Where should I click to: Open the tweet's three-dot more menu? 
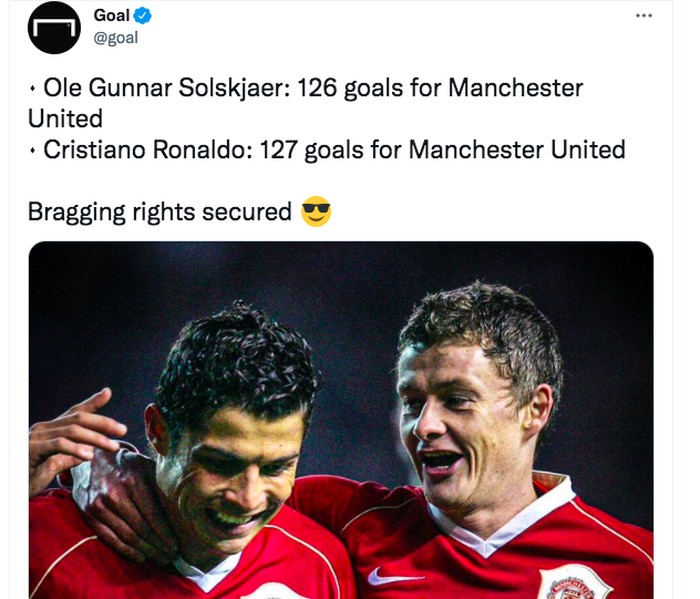point(644,16)
